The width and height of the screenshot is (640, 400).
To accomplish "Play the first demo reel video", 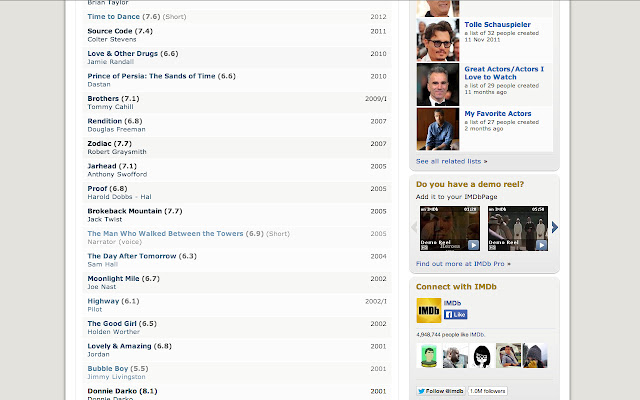I will coord(450,228).
